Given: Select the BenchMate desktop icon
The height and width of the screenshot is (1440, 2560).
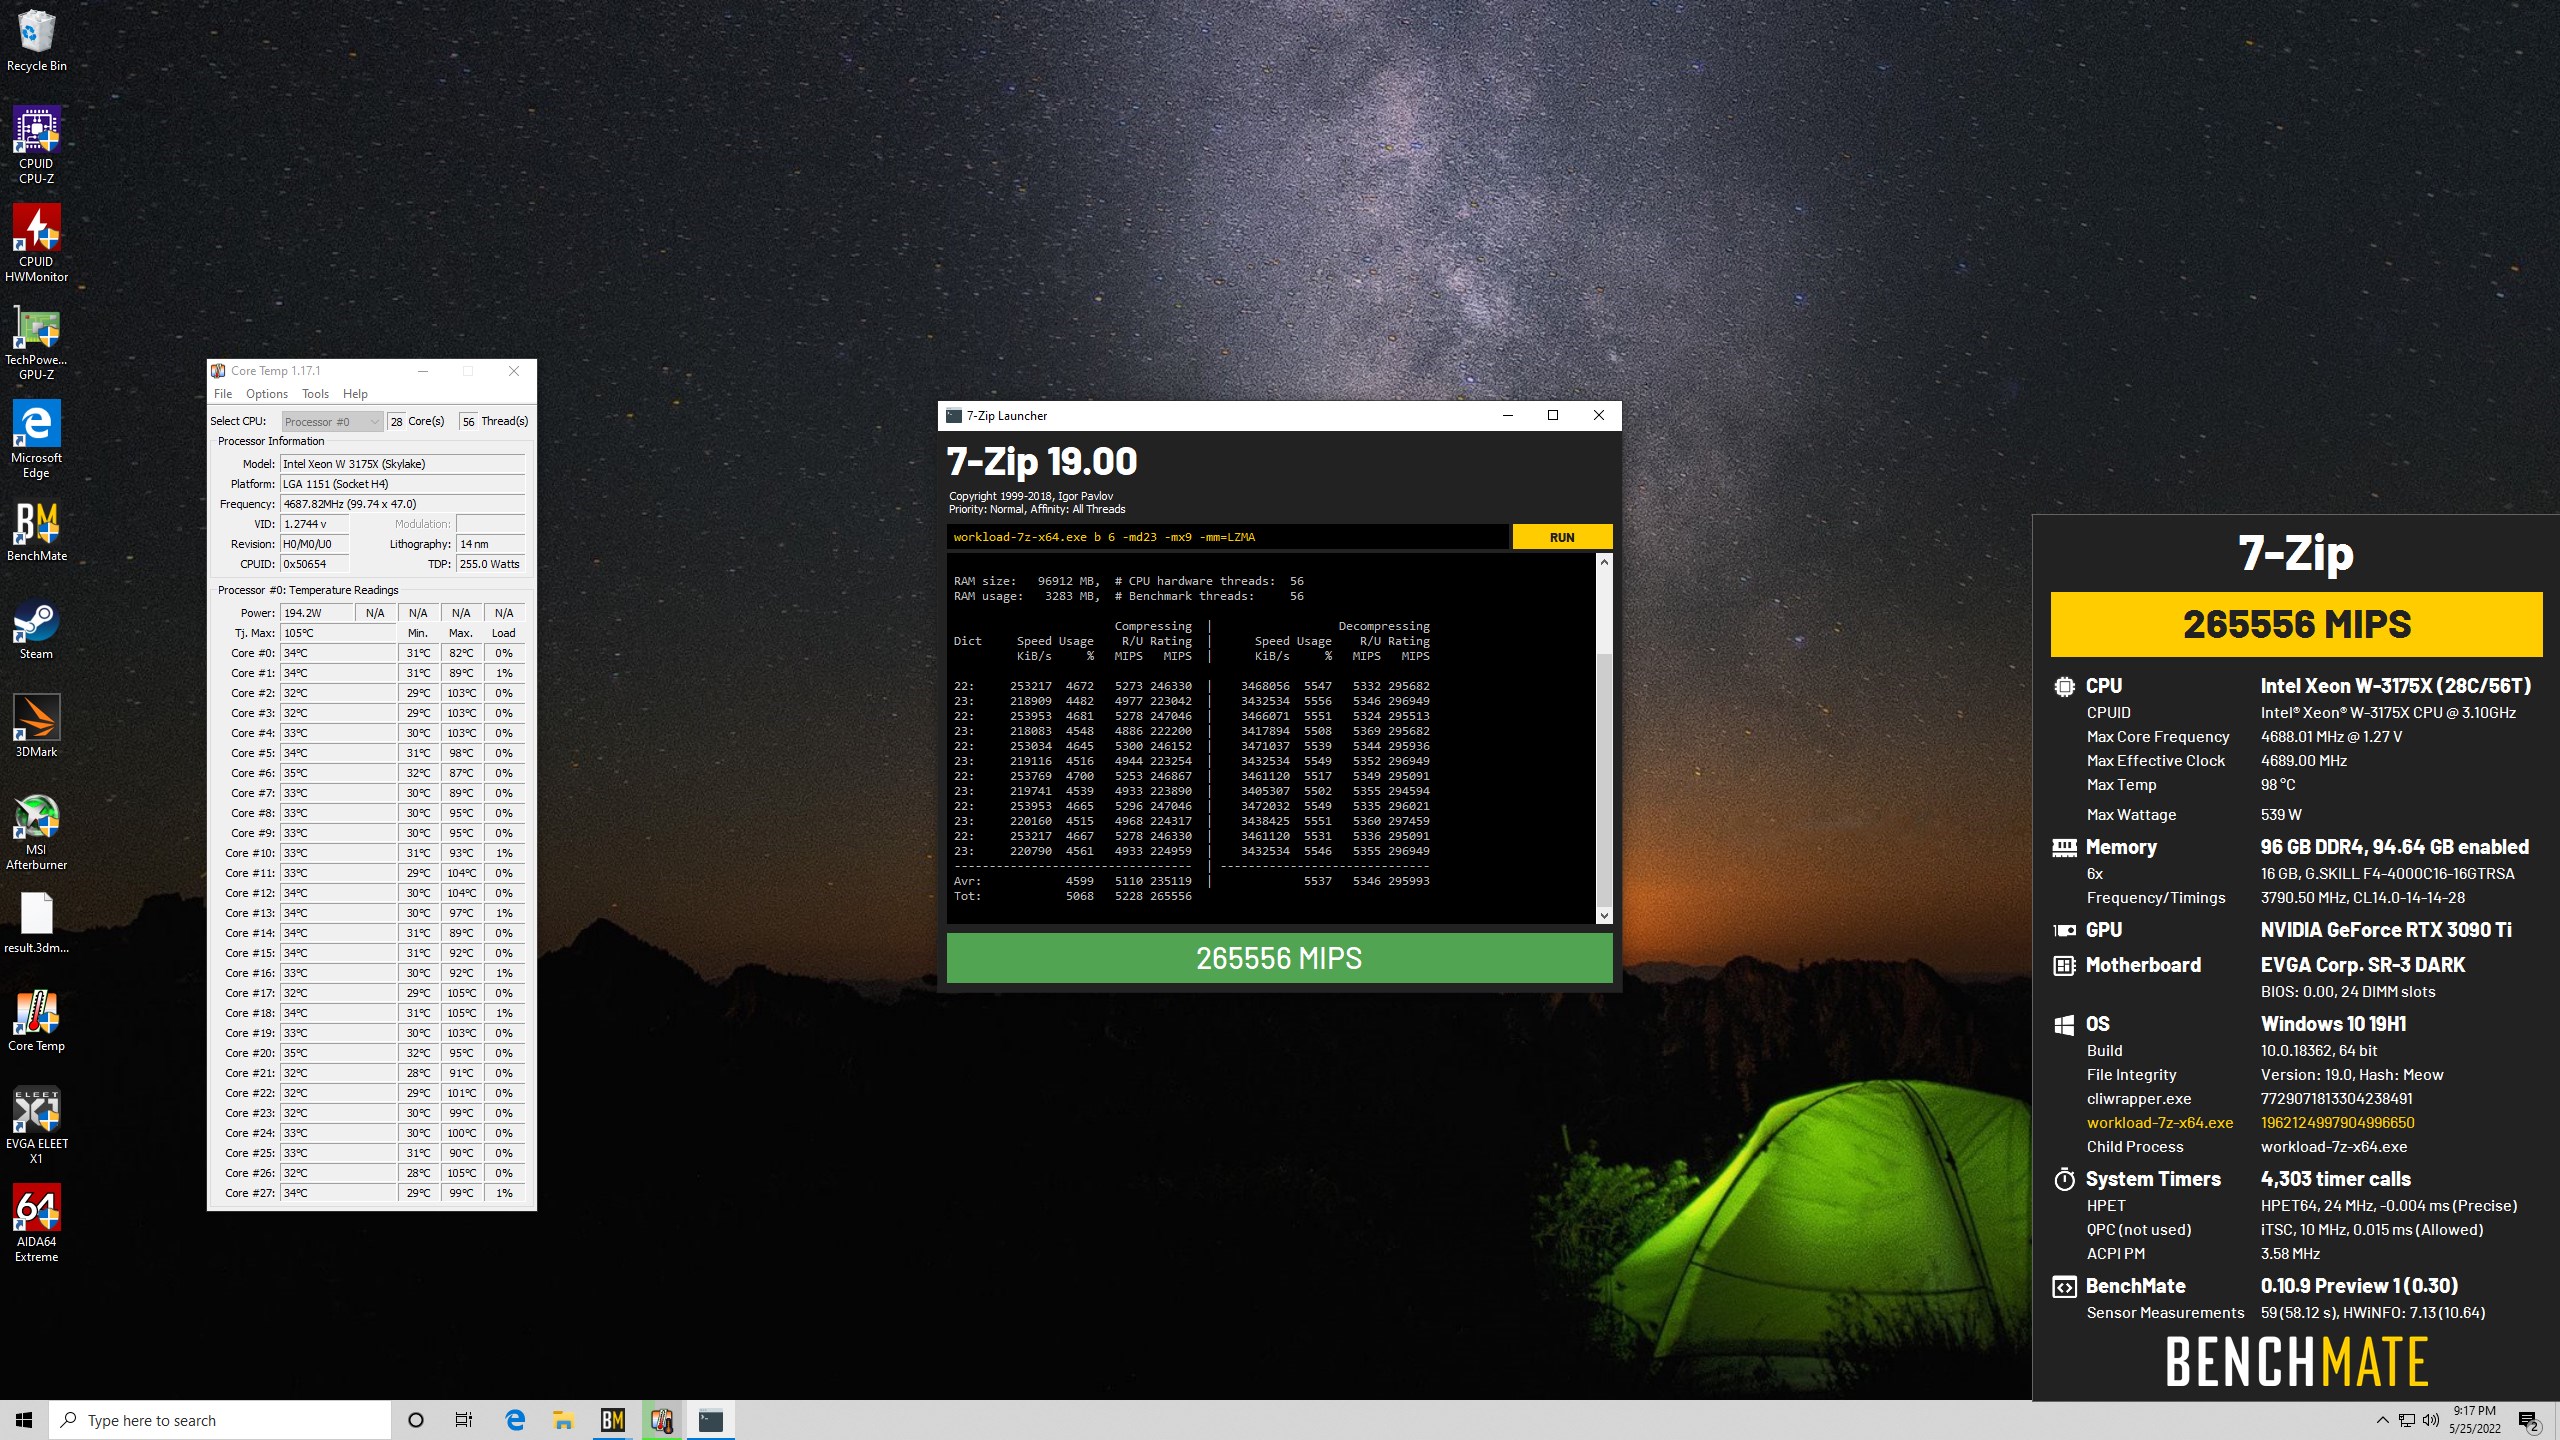Looking at the screenshot, I should 36,531.
